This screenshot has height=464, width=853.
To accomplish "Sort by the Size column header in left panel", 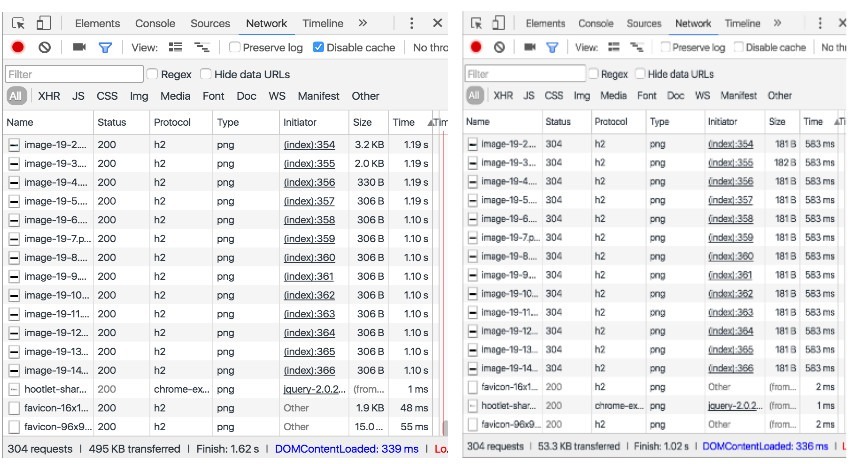I will pos(362,122).
